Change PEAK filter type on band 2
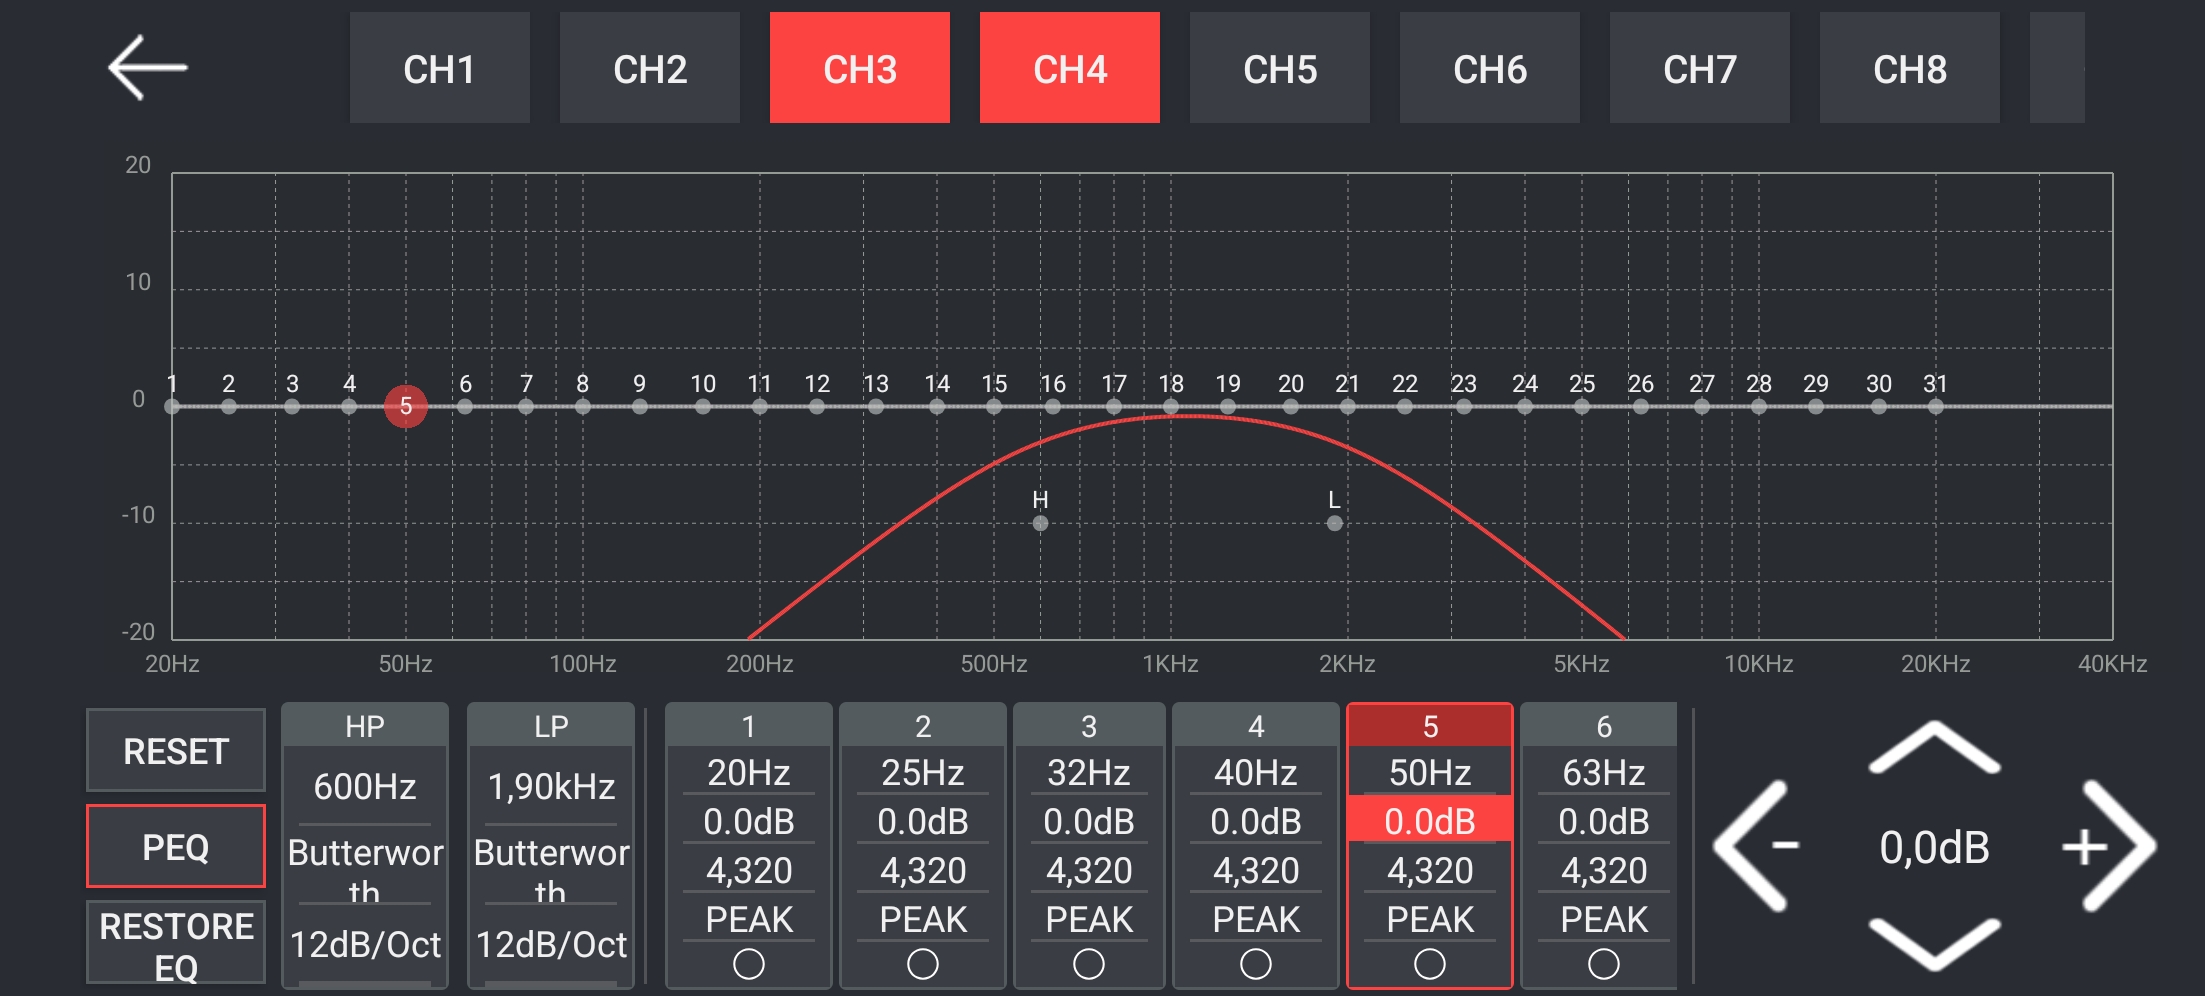 pos(922,919)
